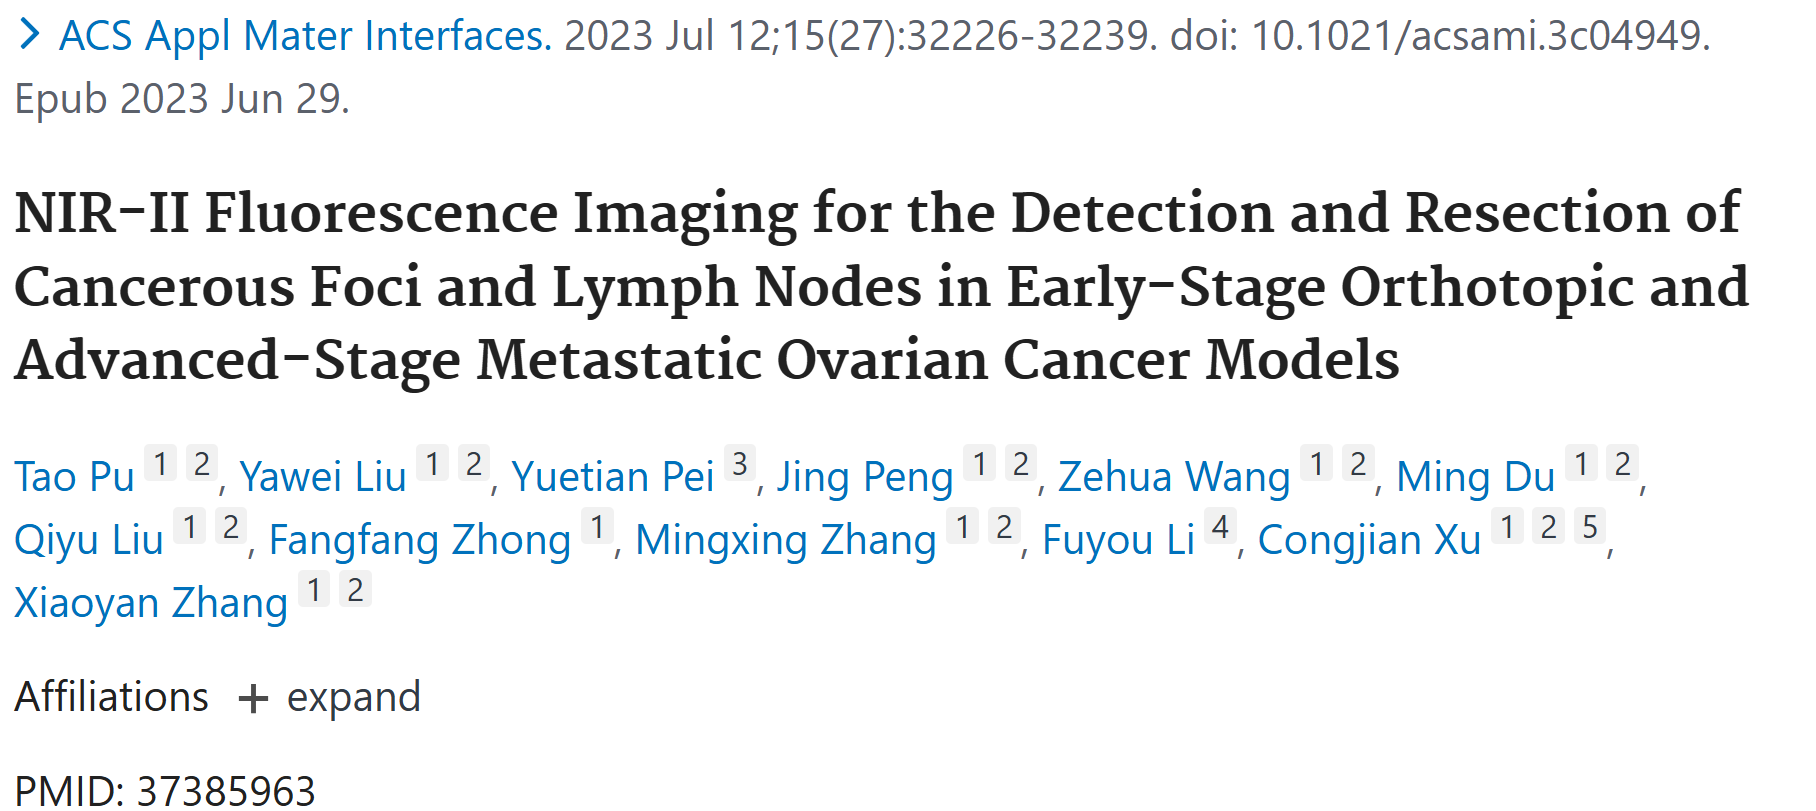
Task: Open author Fuyou Li's link
Action: click(x=1118, y=540)
